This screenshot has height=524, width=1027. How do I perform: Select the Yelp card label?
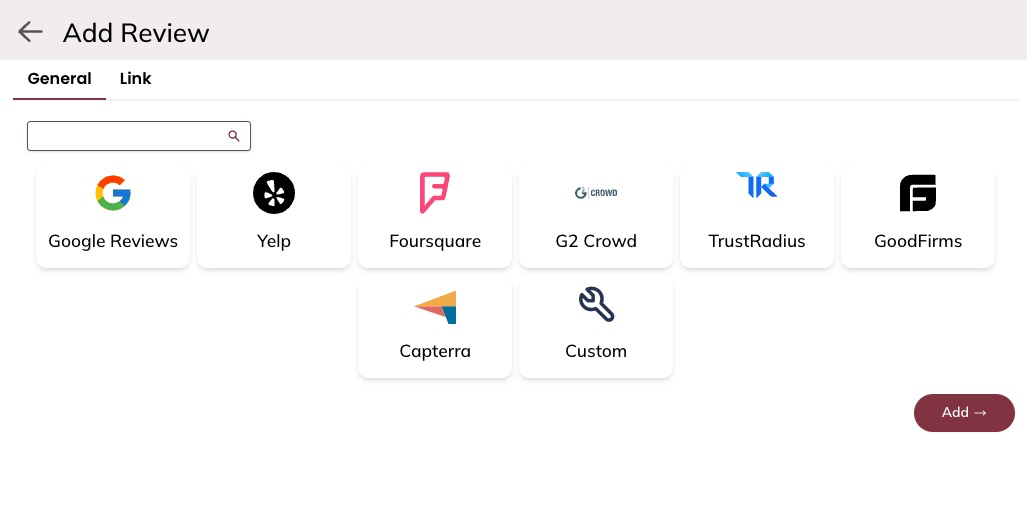[x=274, y=241]
